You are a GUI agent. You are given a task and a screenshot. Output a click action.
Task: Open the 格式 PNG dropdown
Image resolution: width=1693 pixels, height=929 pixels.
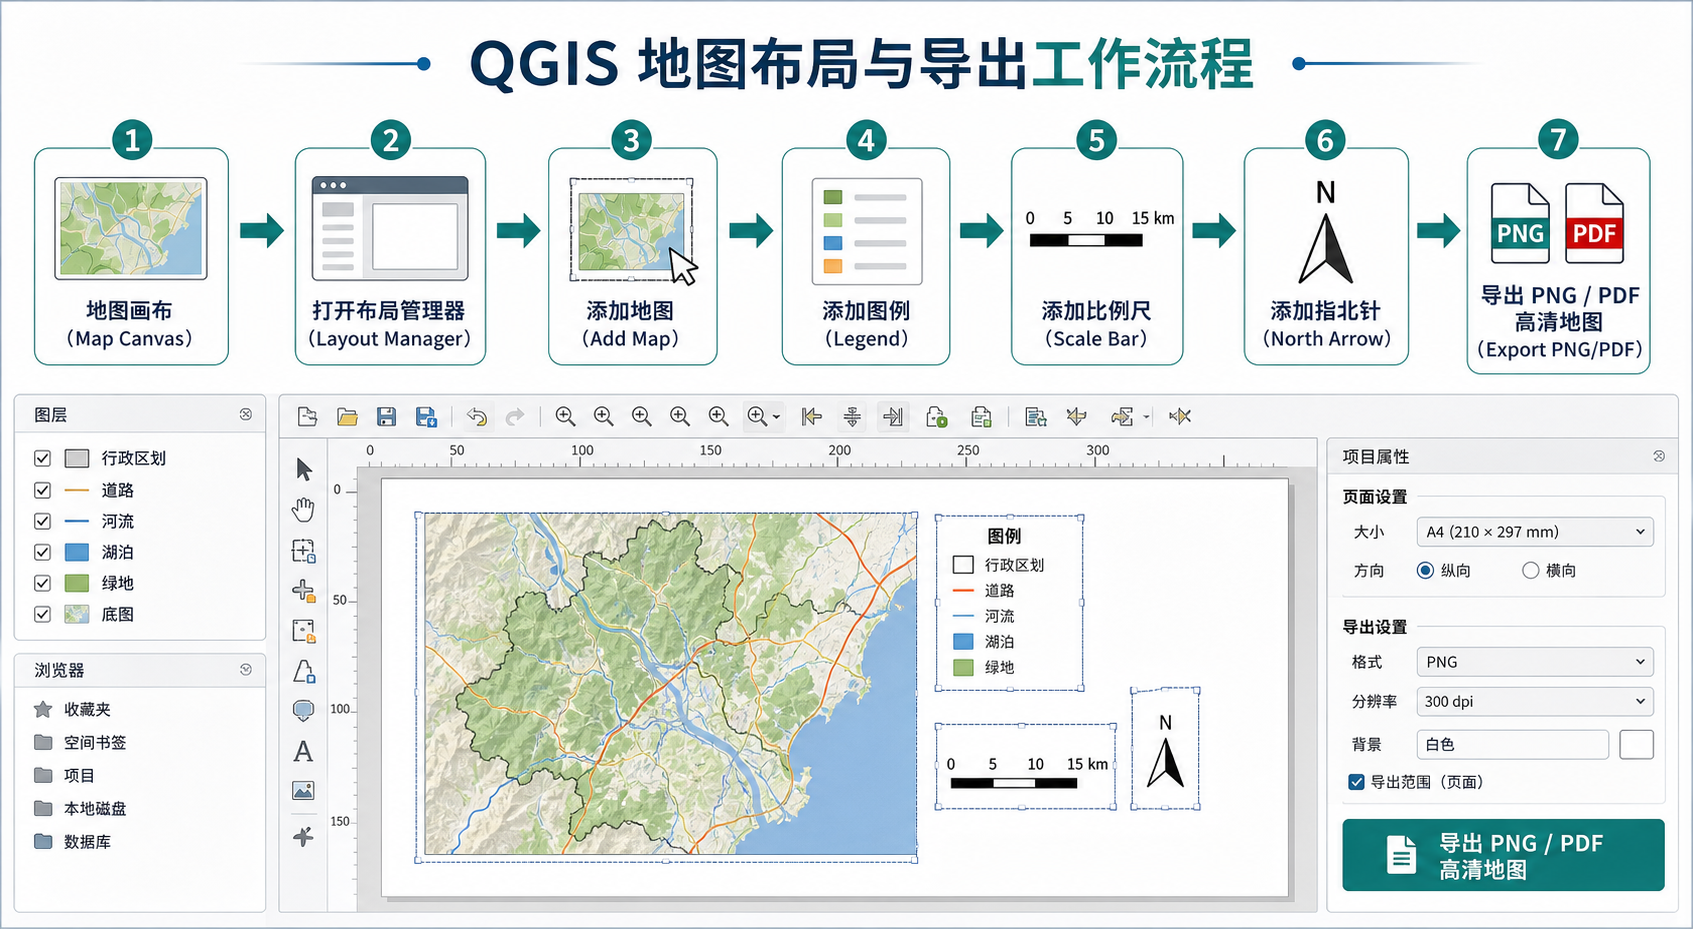[x=1534, y=662]
